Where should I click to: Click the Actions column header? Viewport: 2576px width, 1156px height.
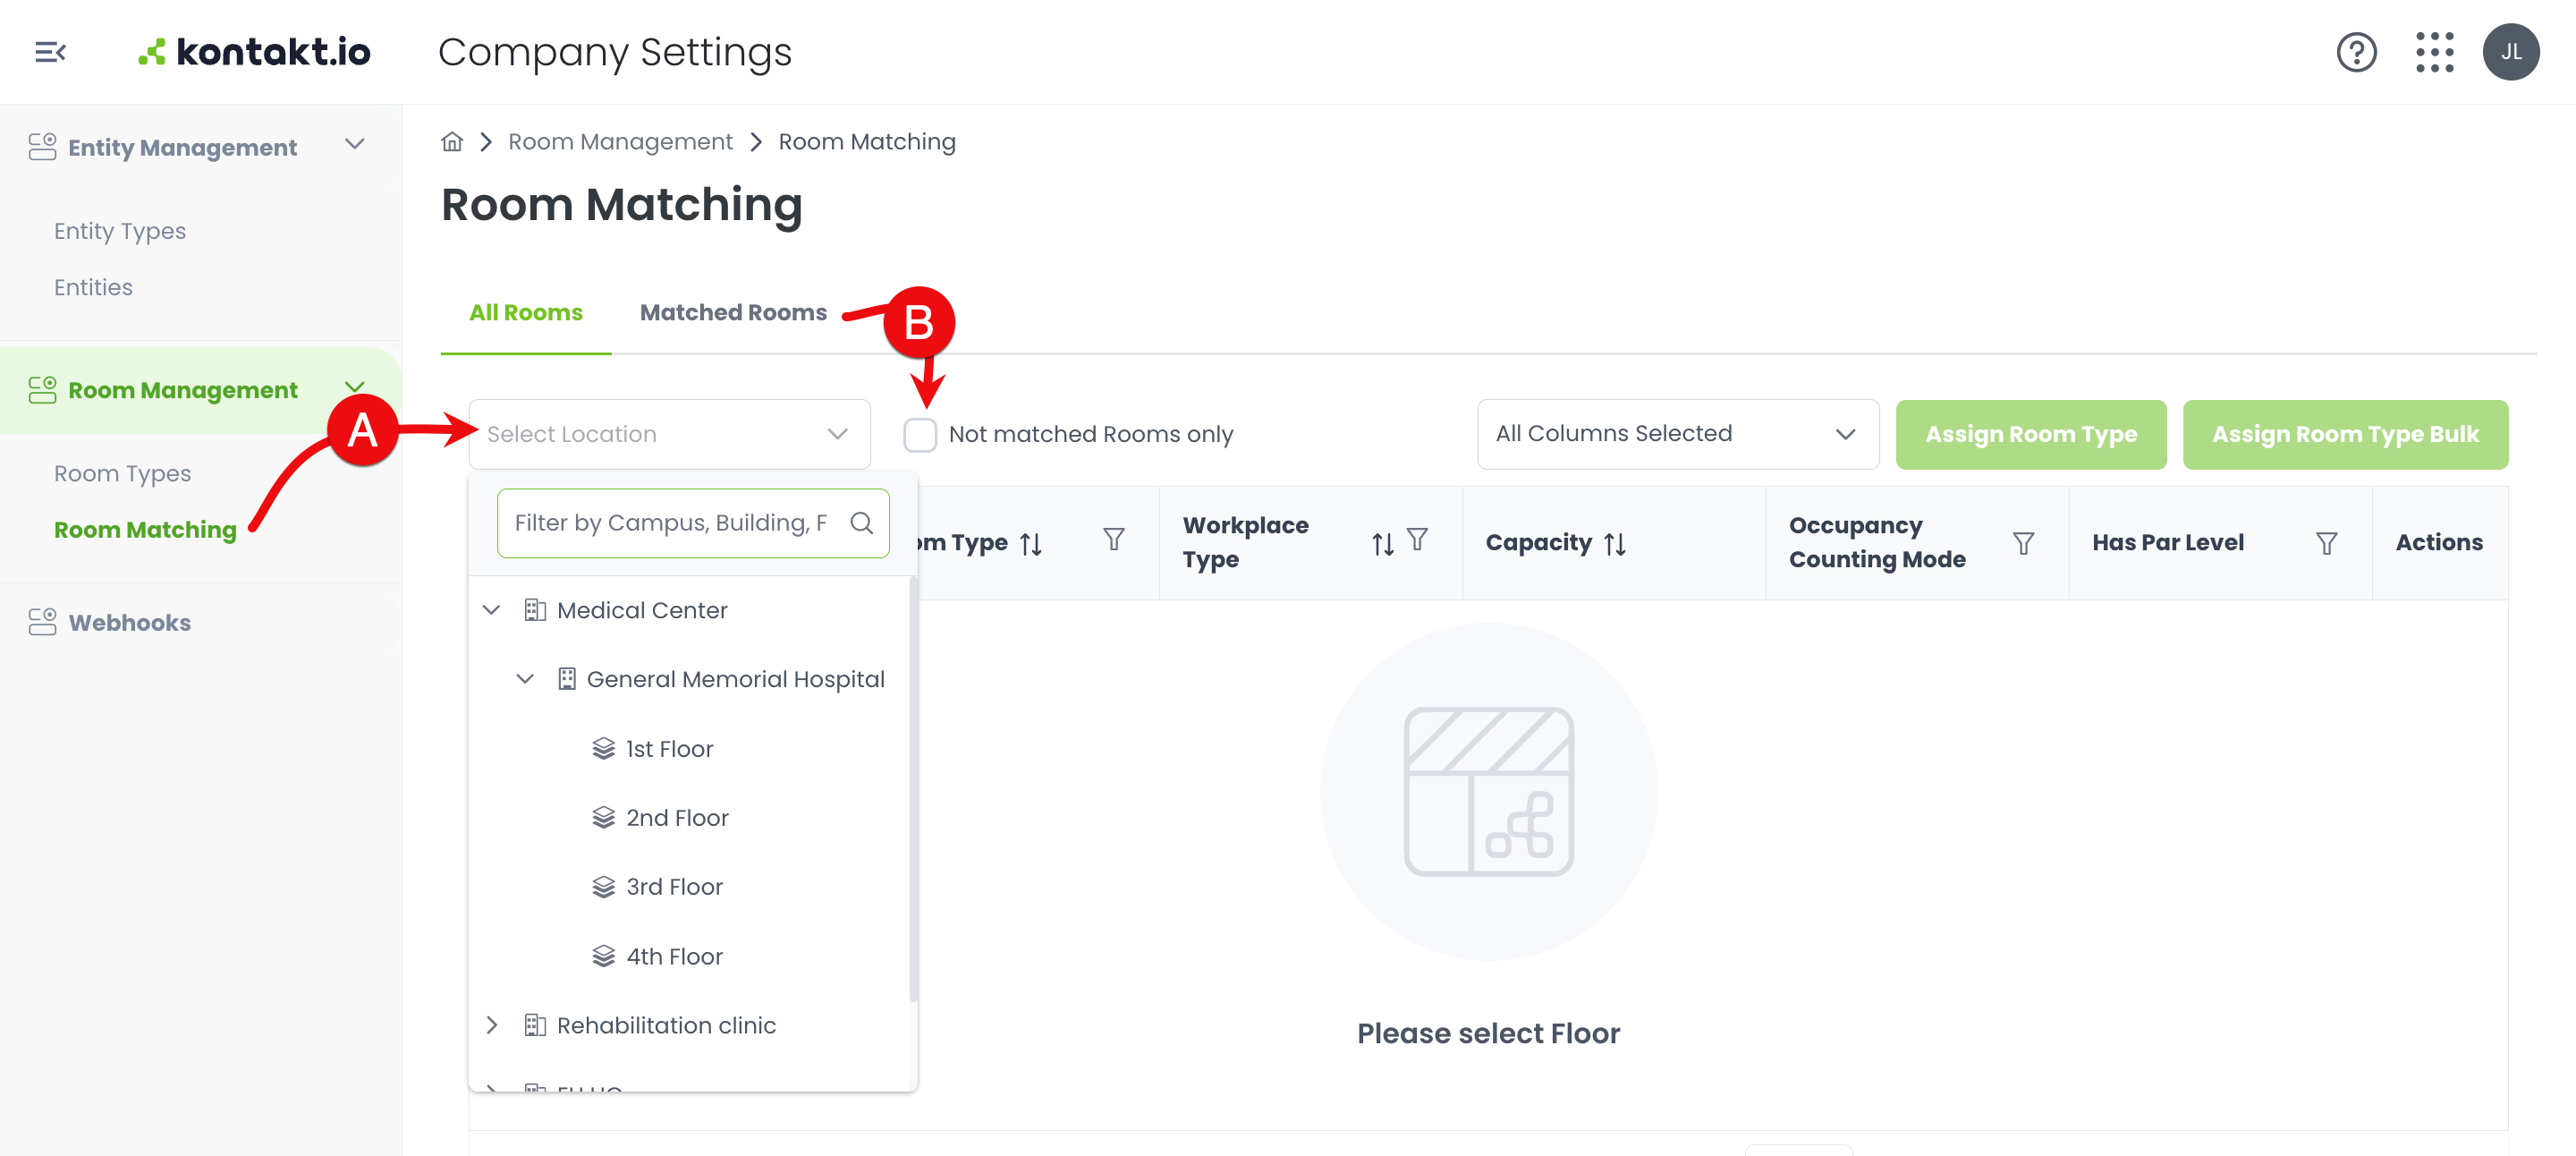(2438, 543)
